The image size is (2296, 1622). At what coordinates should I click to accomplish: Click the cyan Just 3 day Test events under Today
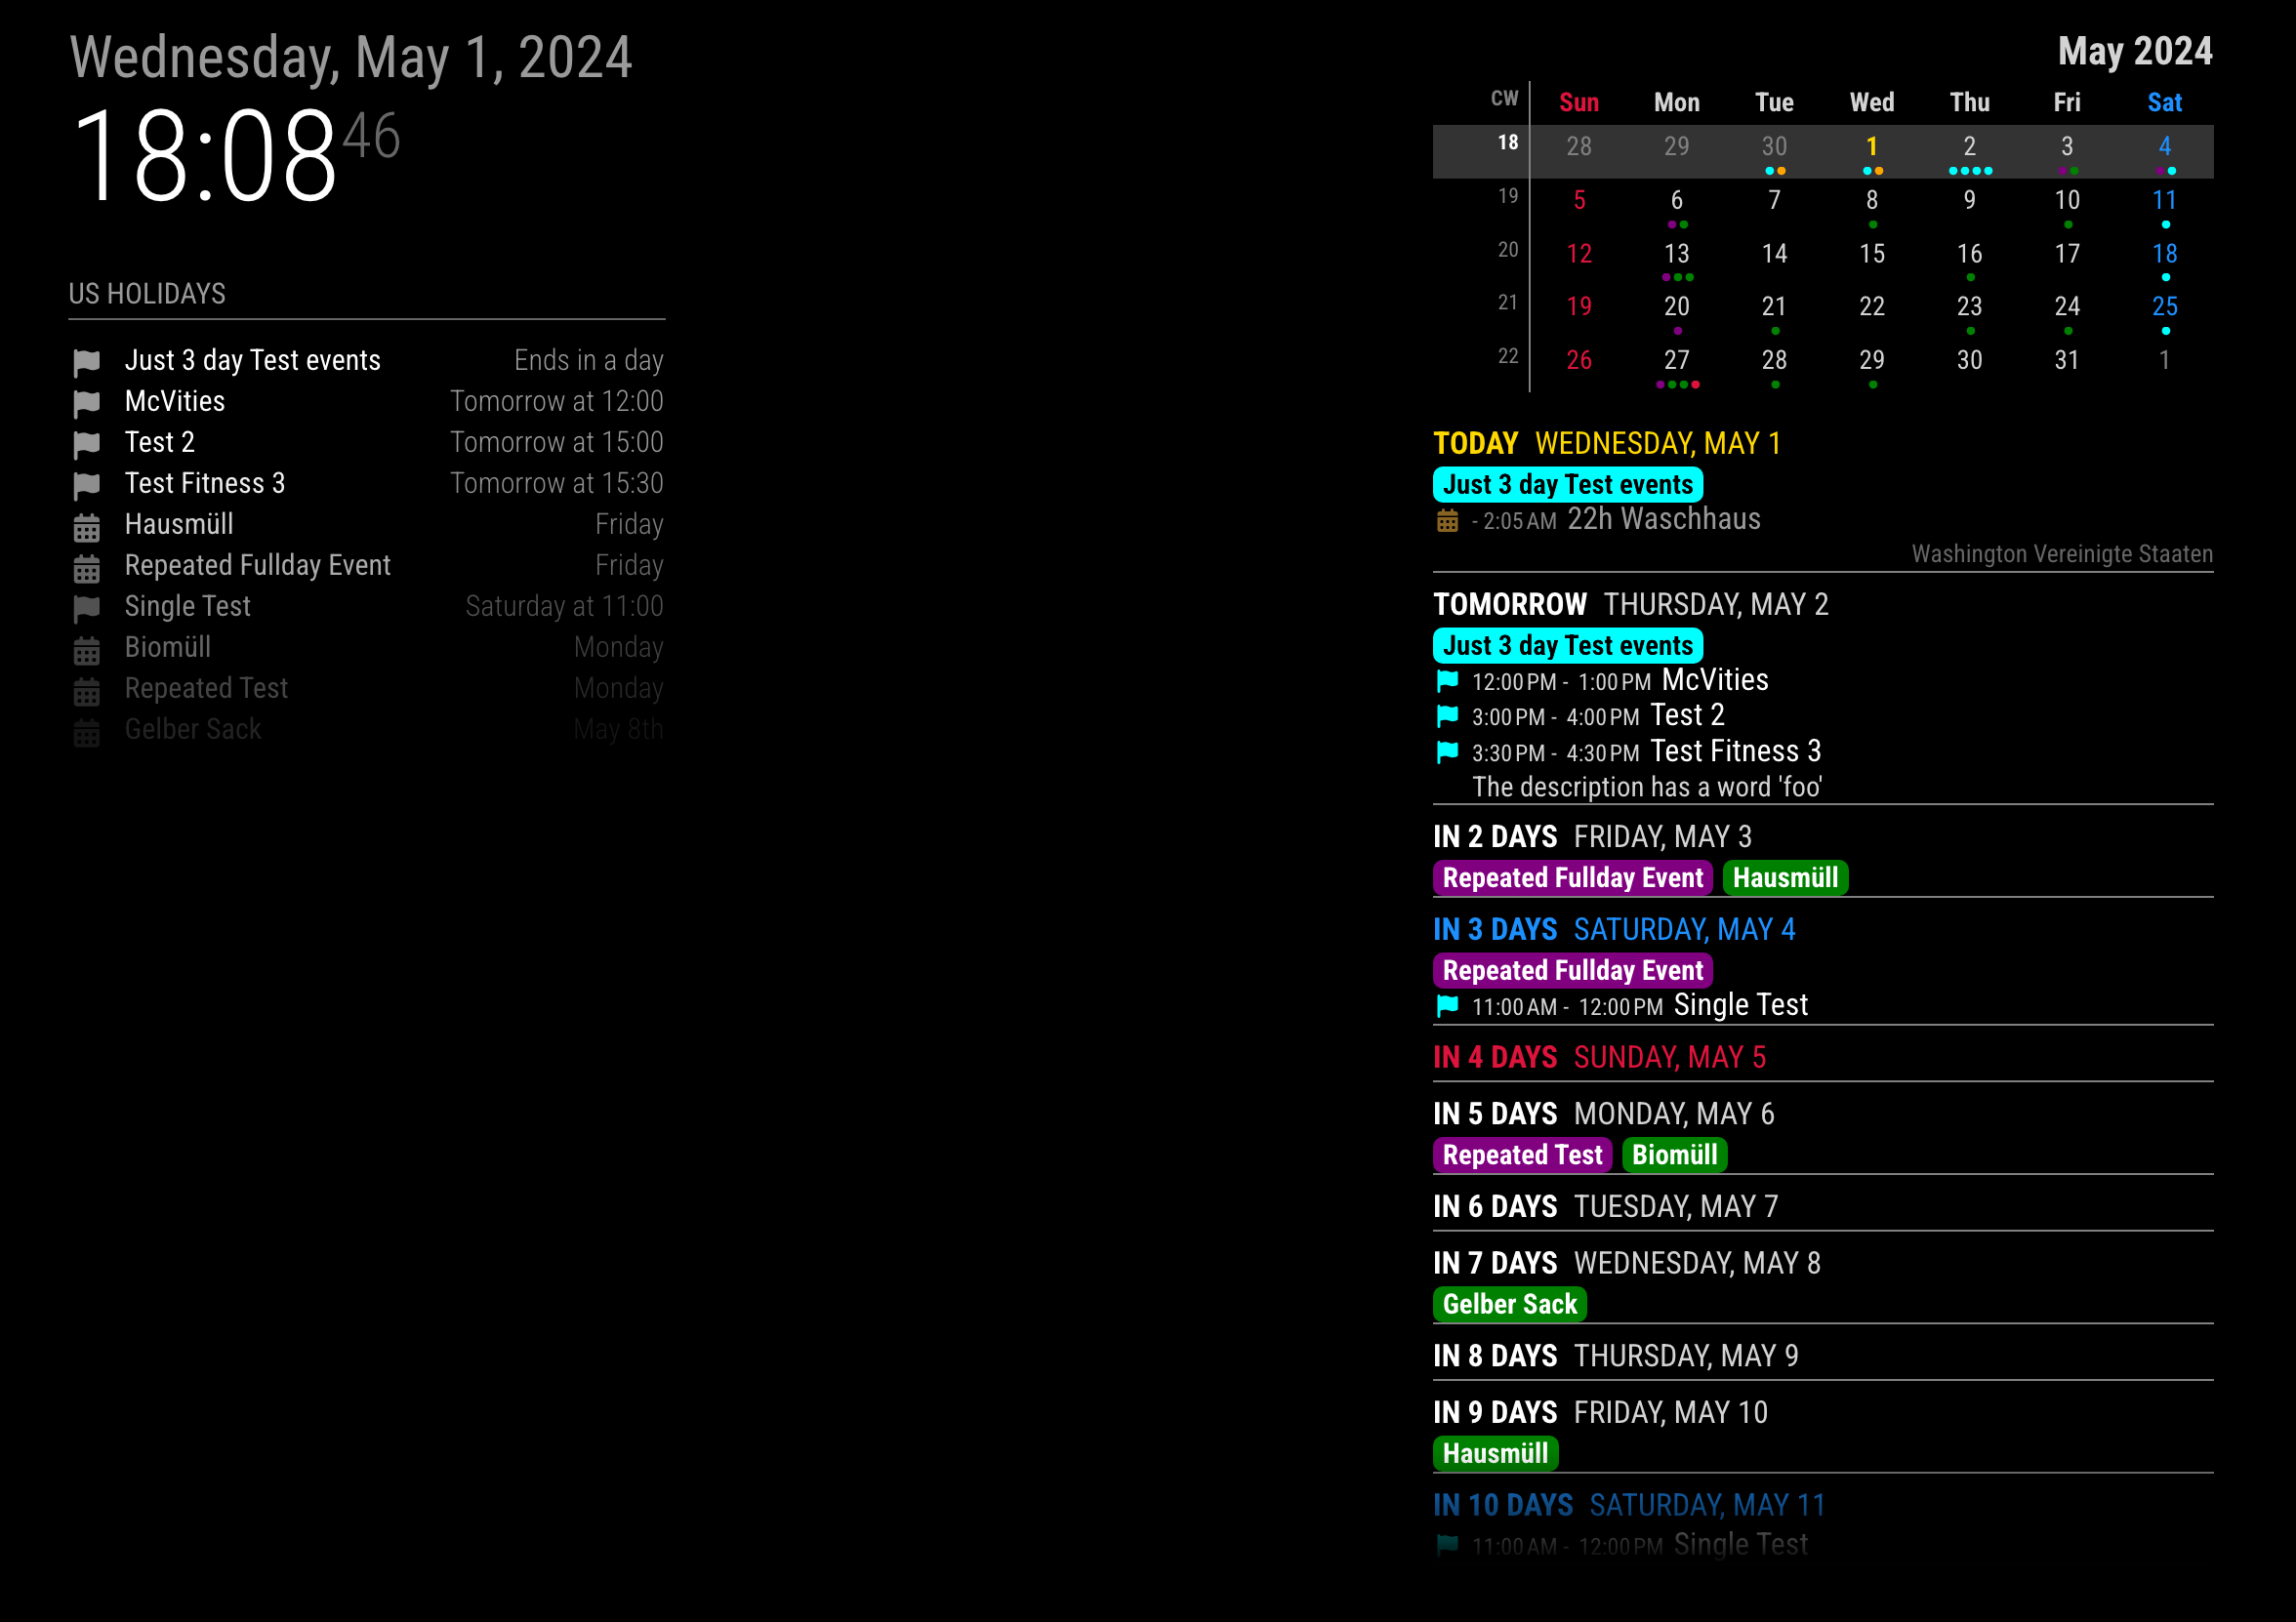pyautogui.click(x=1567, y=485)
